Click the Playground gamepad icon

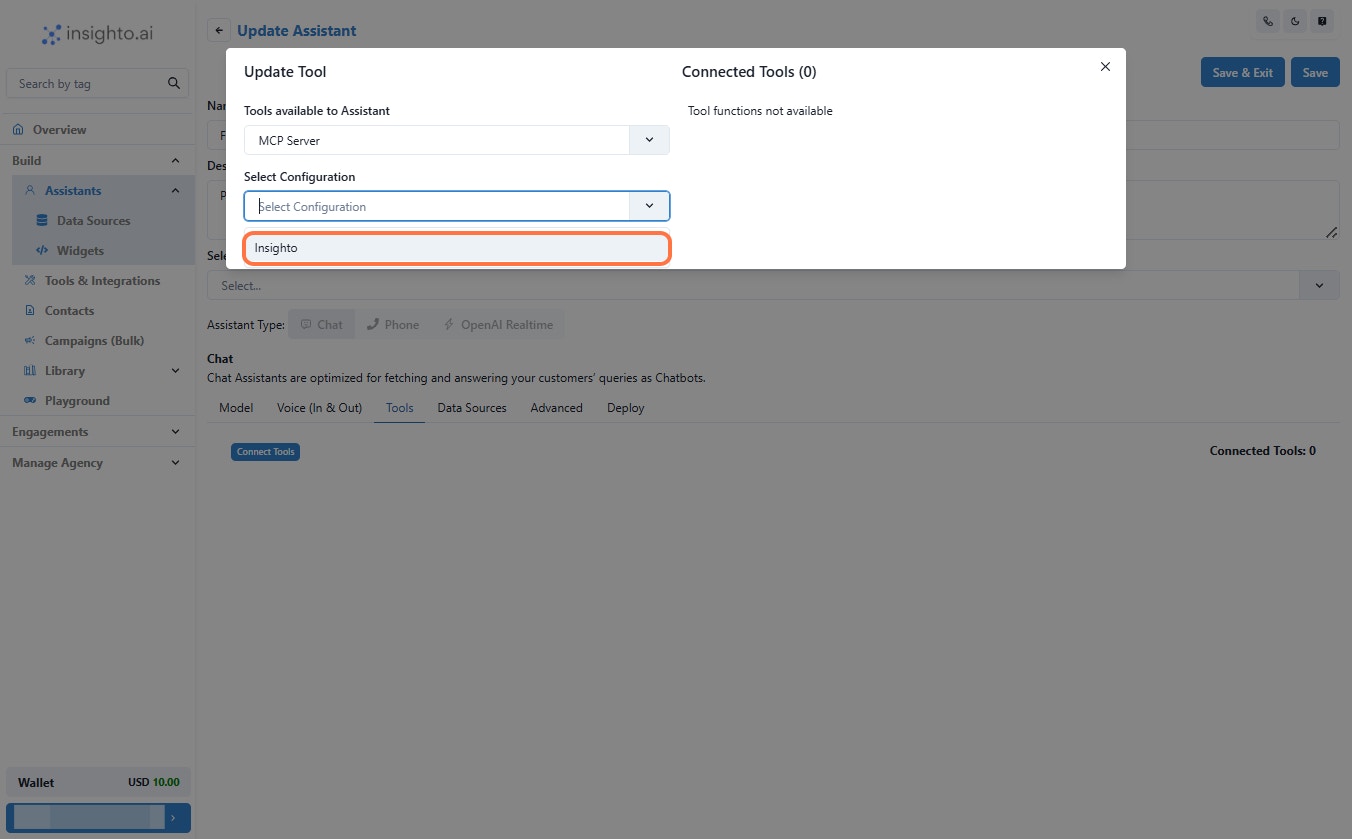30,401
